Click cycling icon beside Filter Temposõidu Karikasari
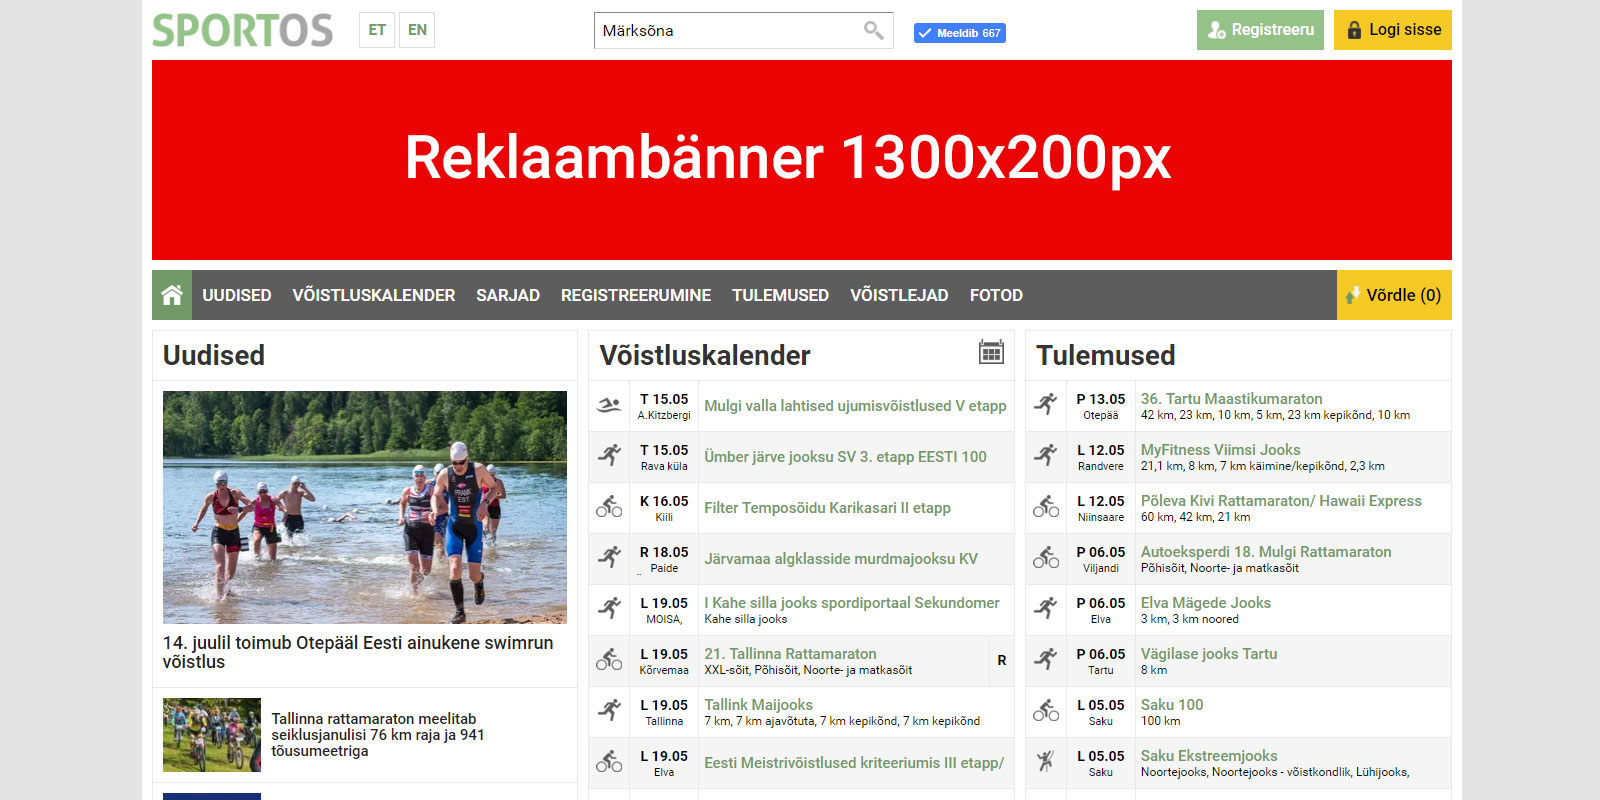This screenshot has height=800, width=1600. click(609, 508)
